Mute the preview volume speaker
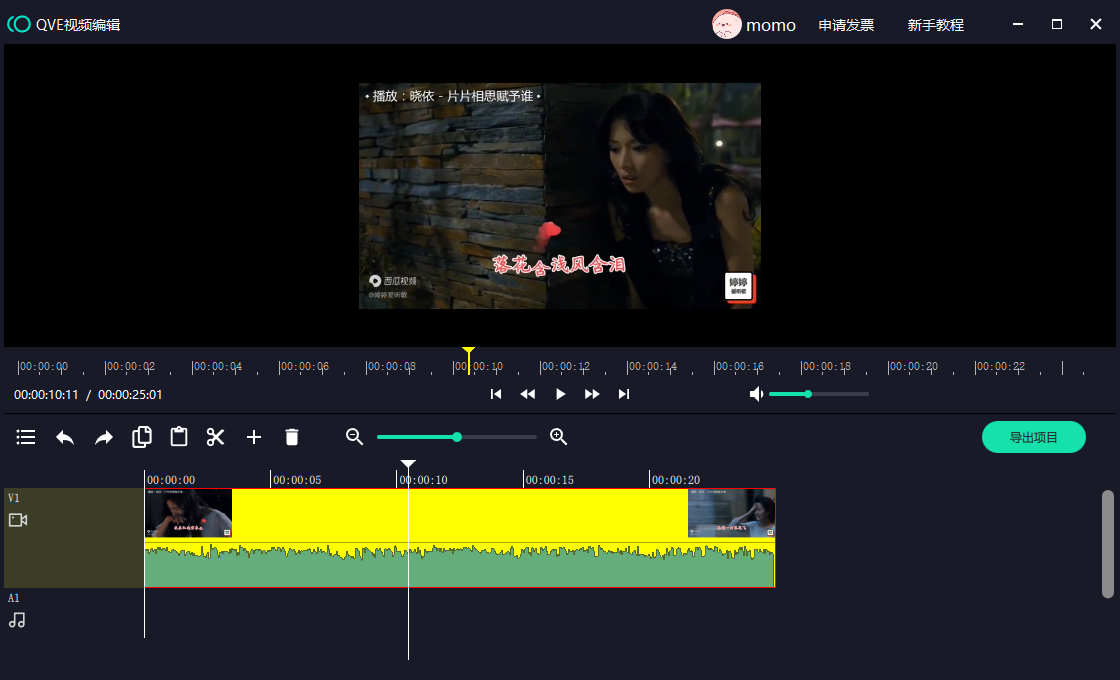Image resolution: width=1120 pixels, height=680 pixels. tap(757, 394)
